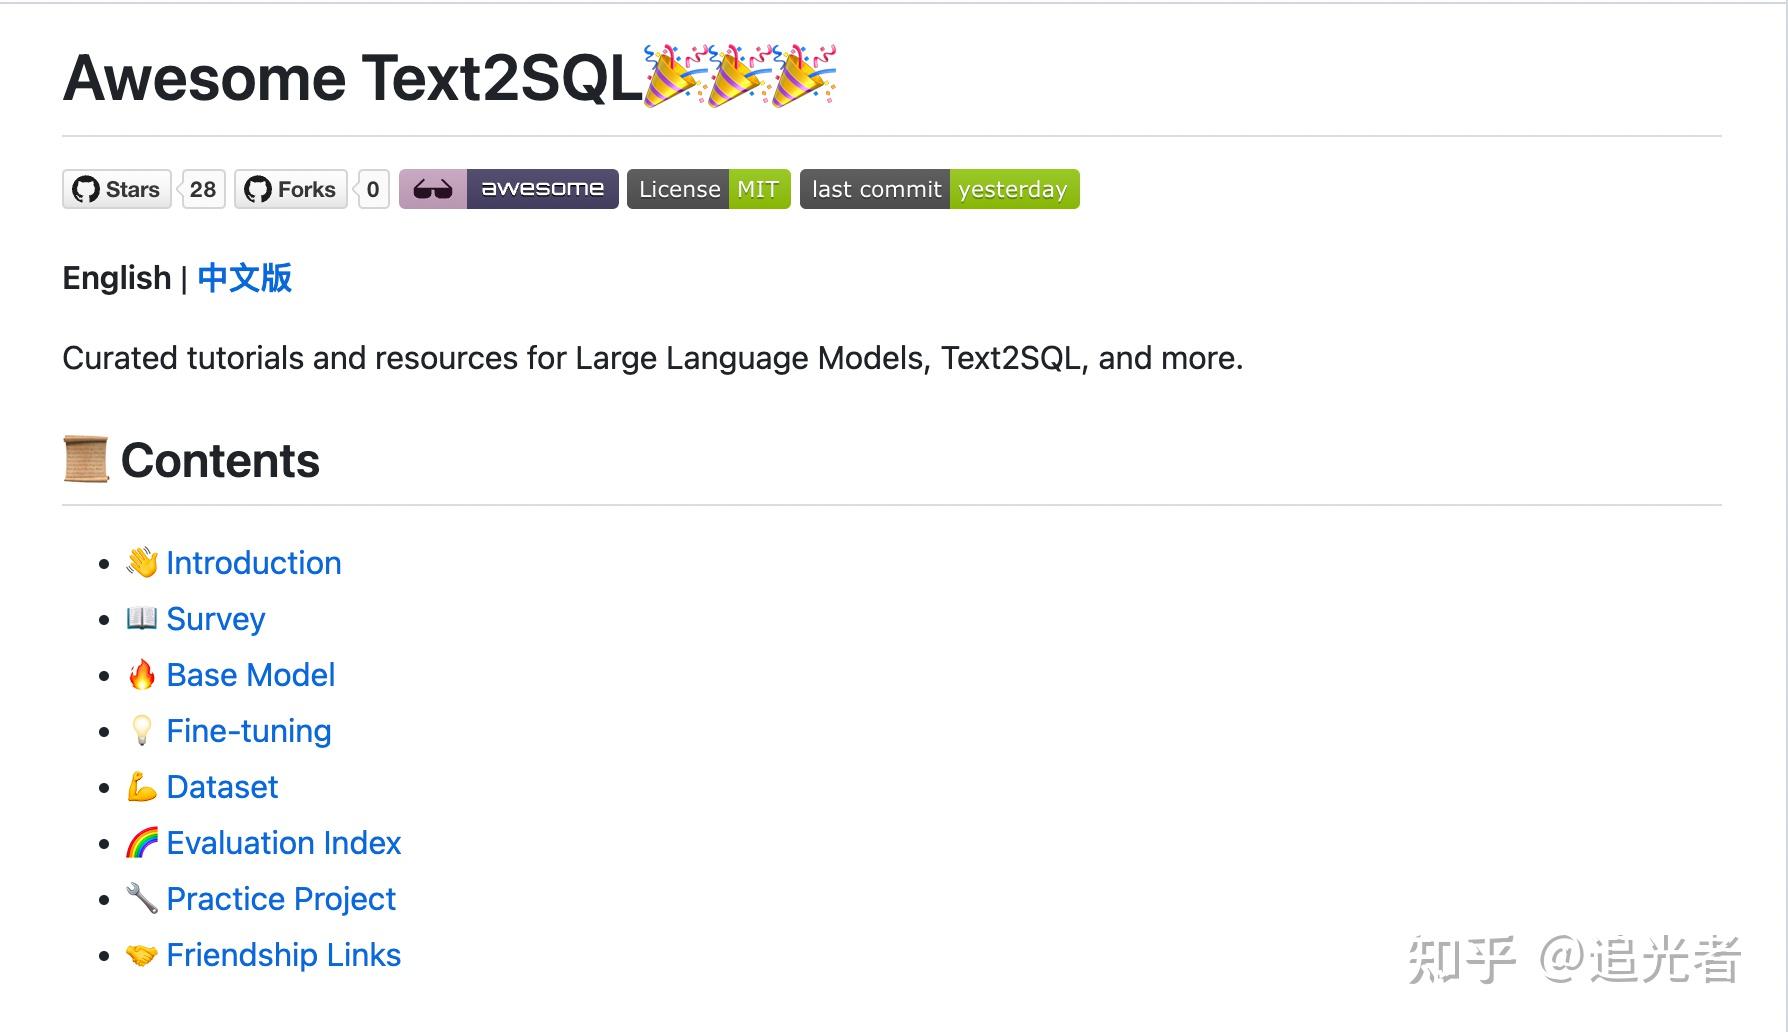
Task: Click the star count showing 28
Action: [202, 189]
